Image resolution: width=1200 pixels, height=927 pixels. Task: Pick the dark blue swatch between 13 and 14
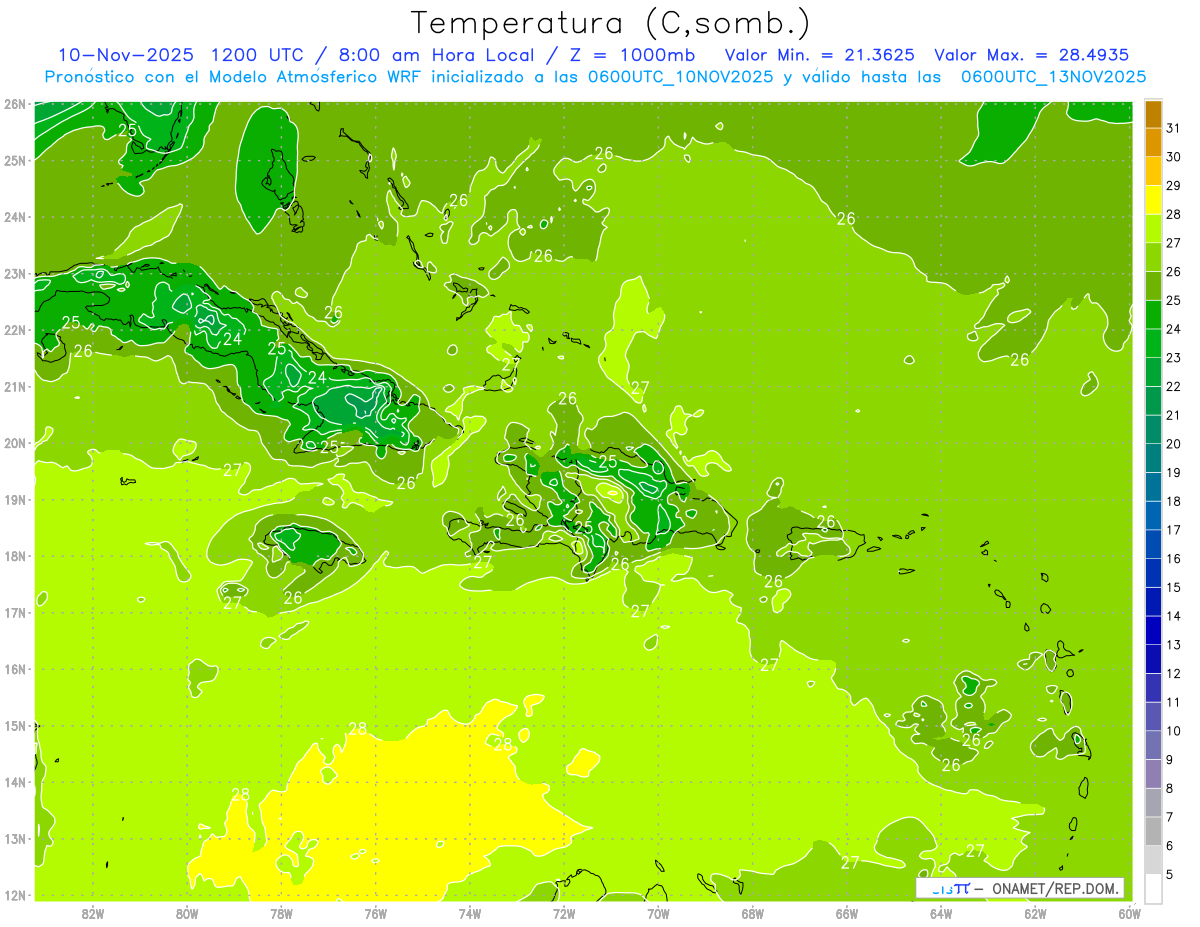click(1153, 630)
